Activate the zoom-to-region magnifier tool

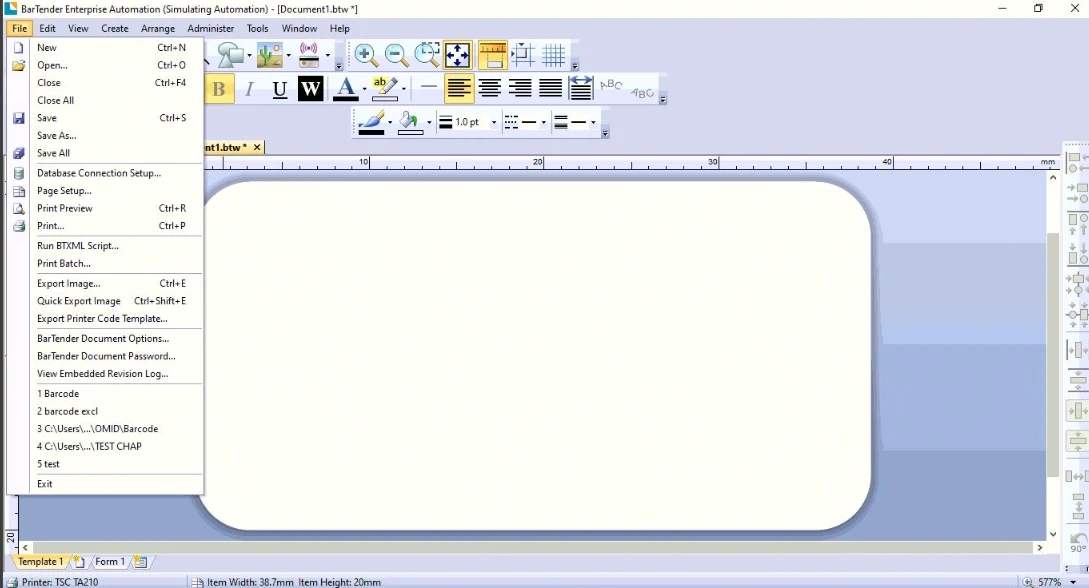(426, 55)
